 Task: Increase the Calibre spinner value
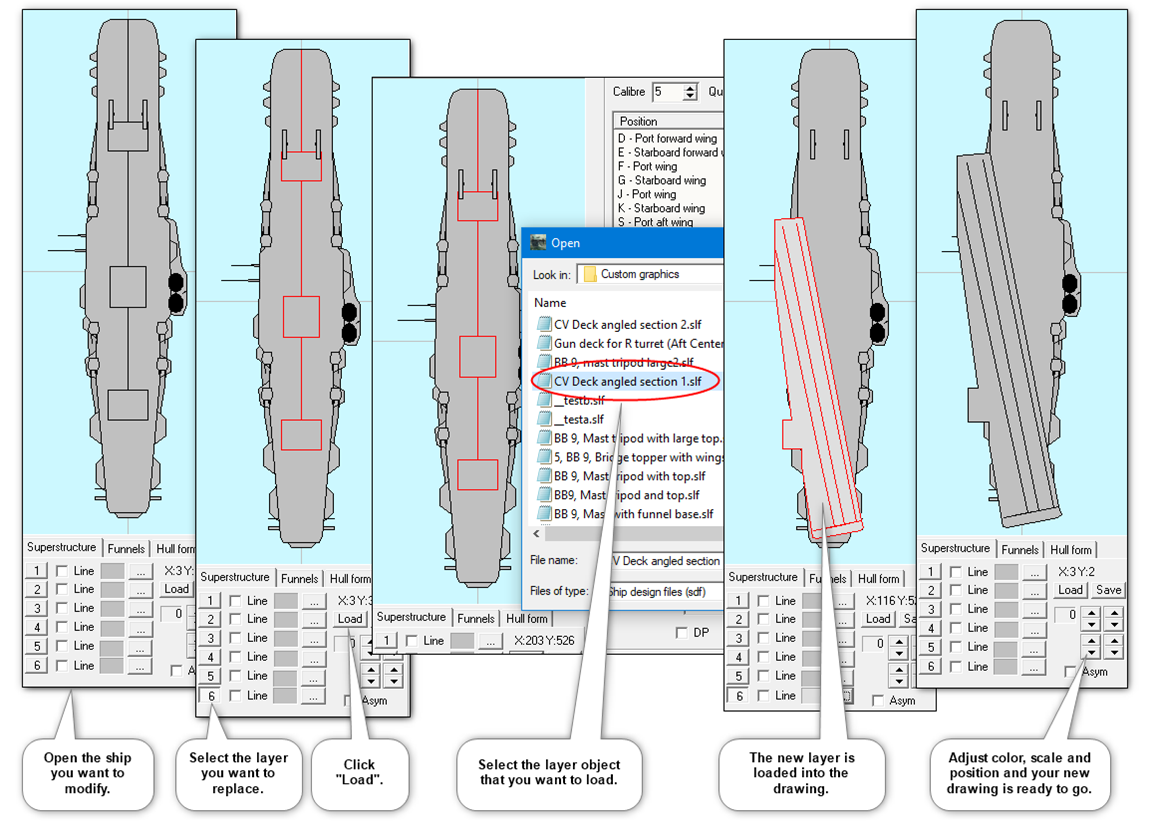tap(690, 87)
